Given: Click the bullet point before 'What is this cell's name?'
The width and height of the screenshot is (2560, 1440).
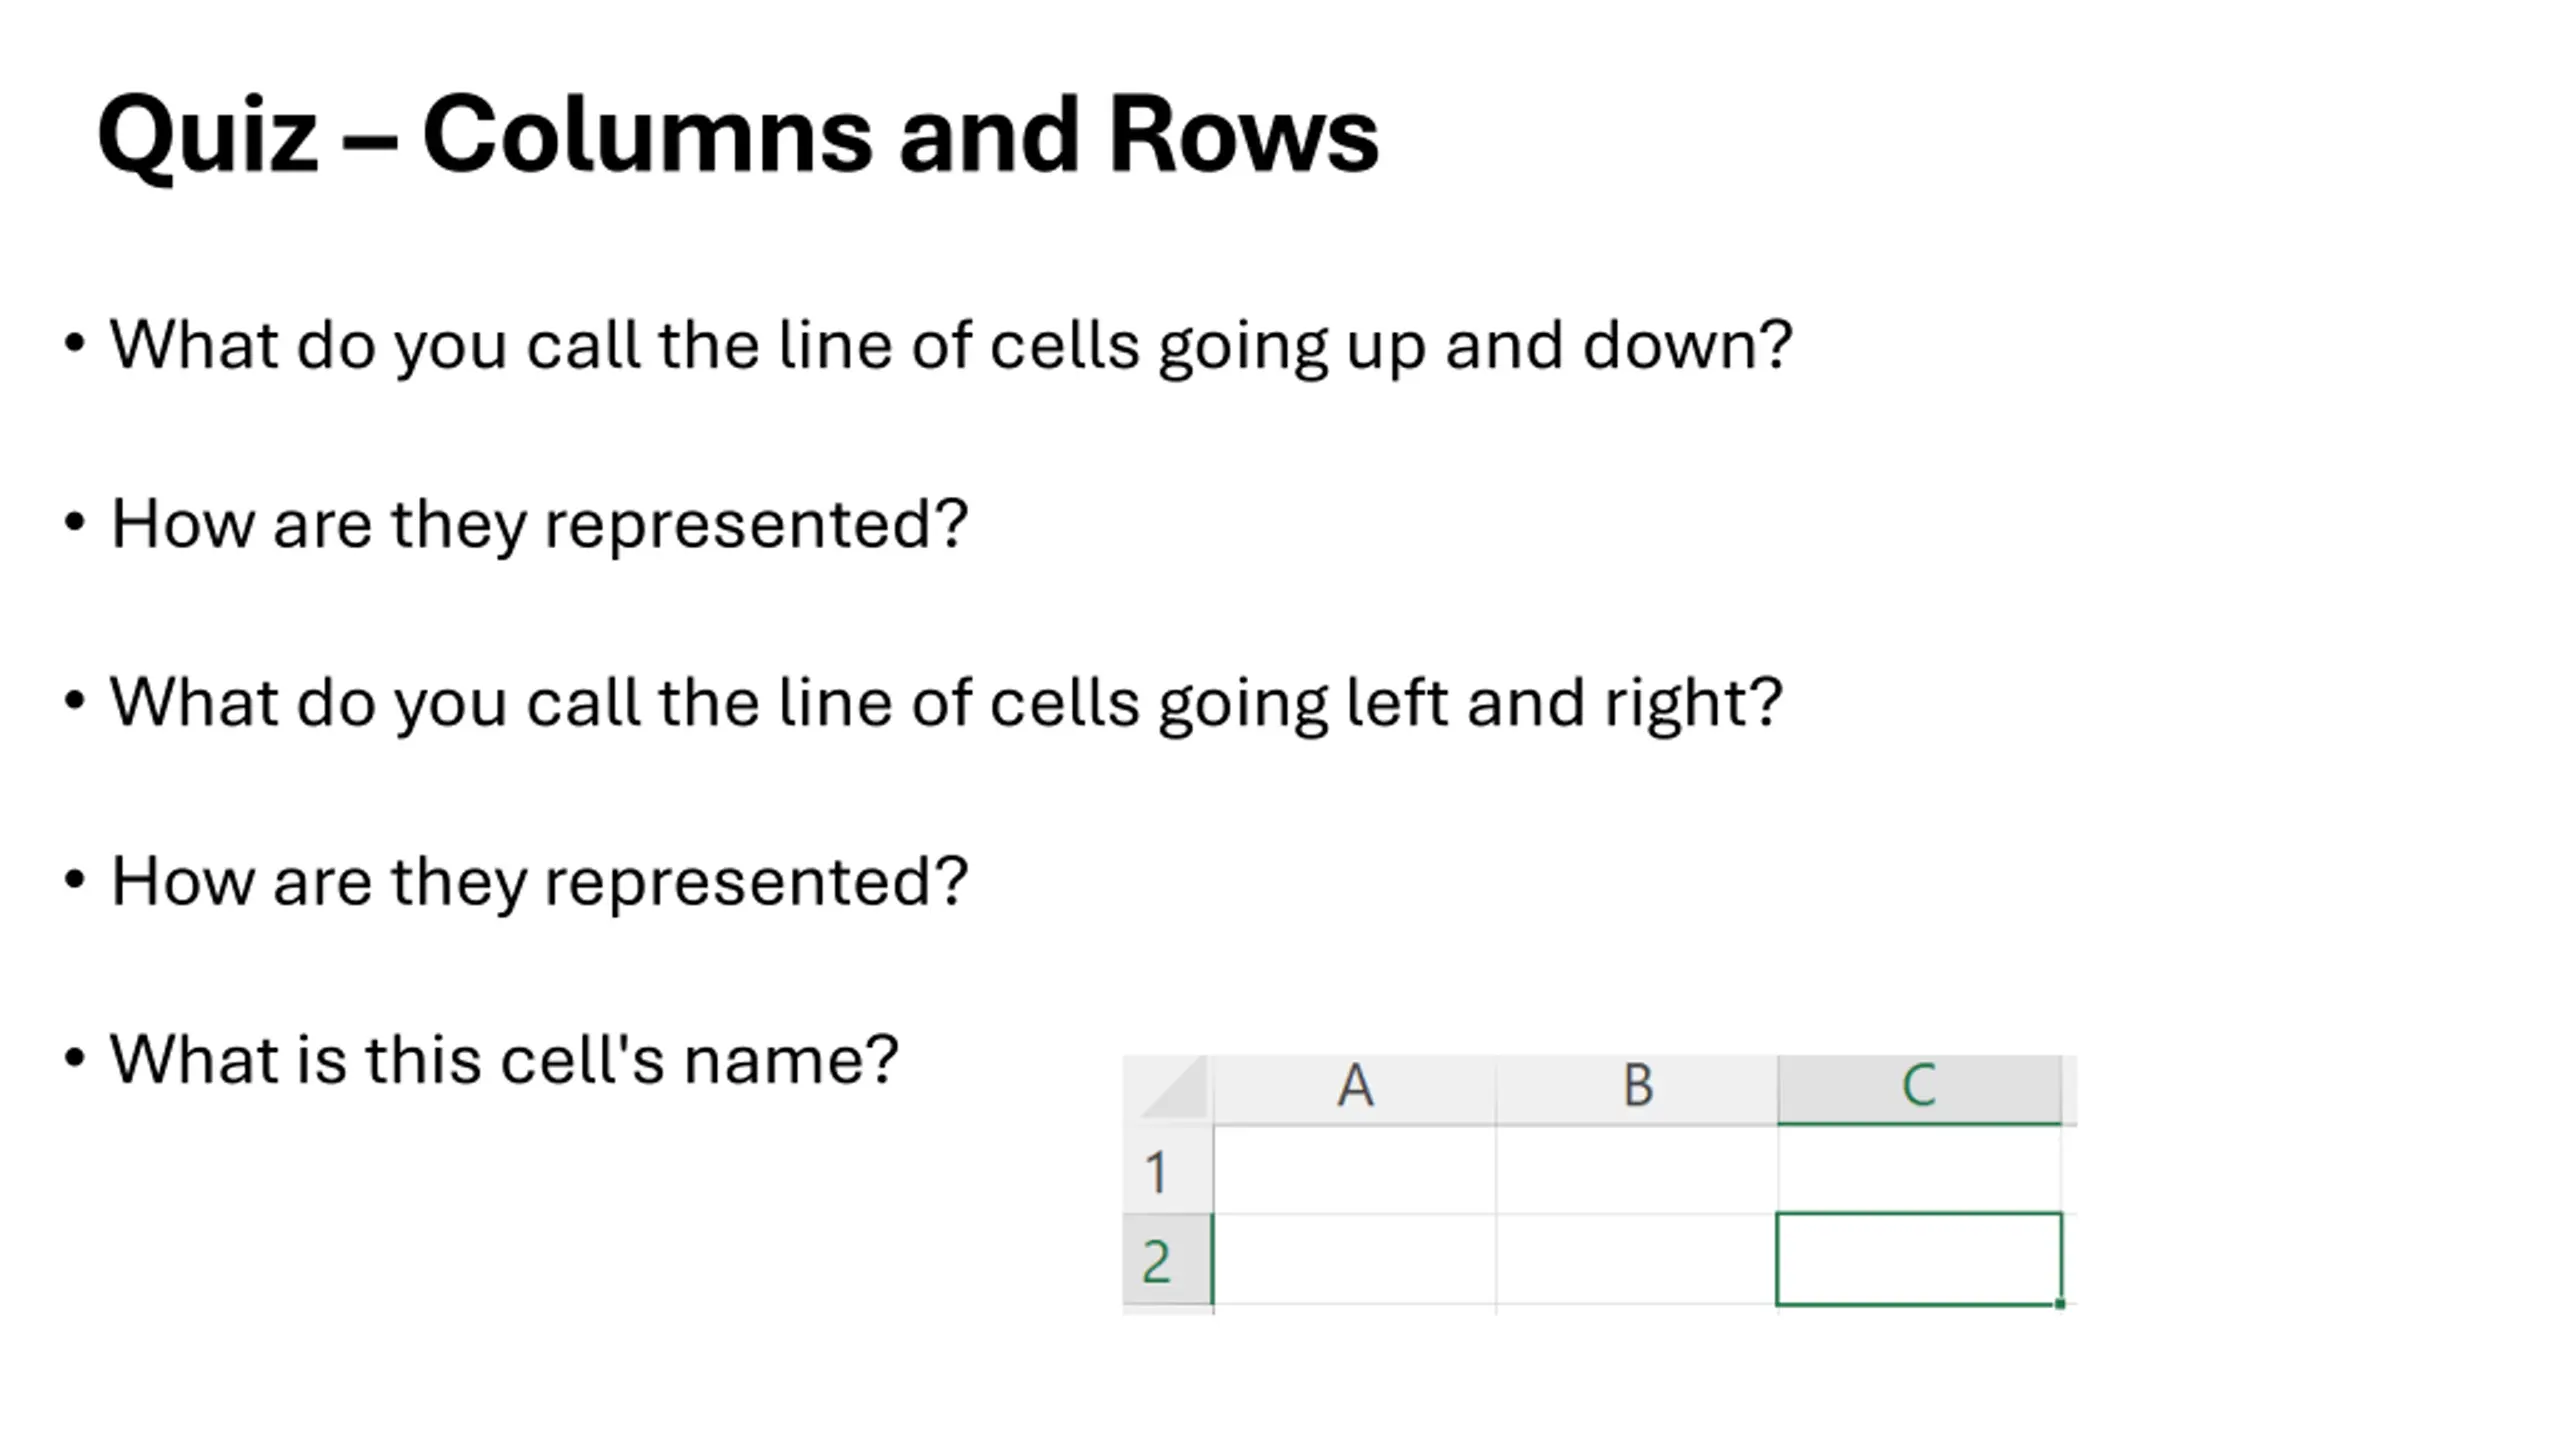Looking at the screenshot, I should pos(74,1058).
